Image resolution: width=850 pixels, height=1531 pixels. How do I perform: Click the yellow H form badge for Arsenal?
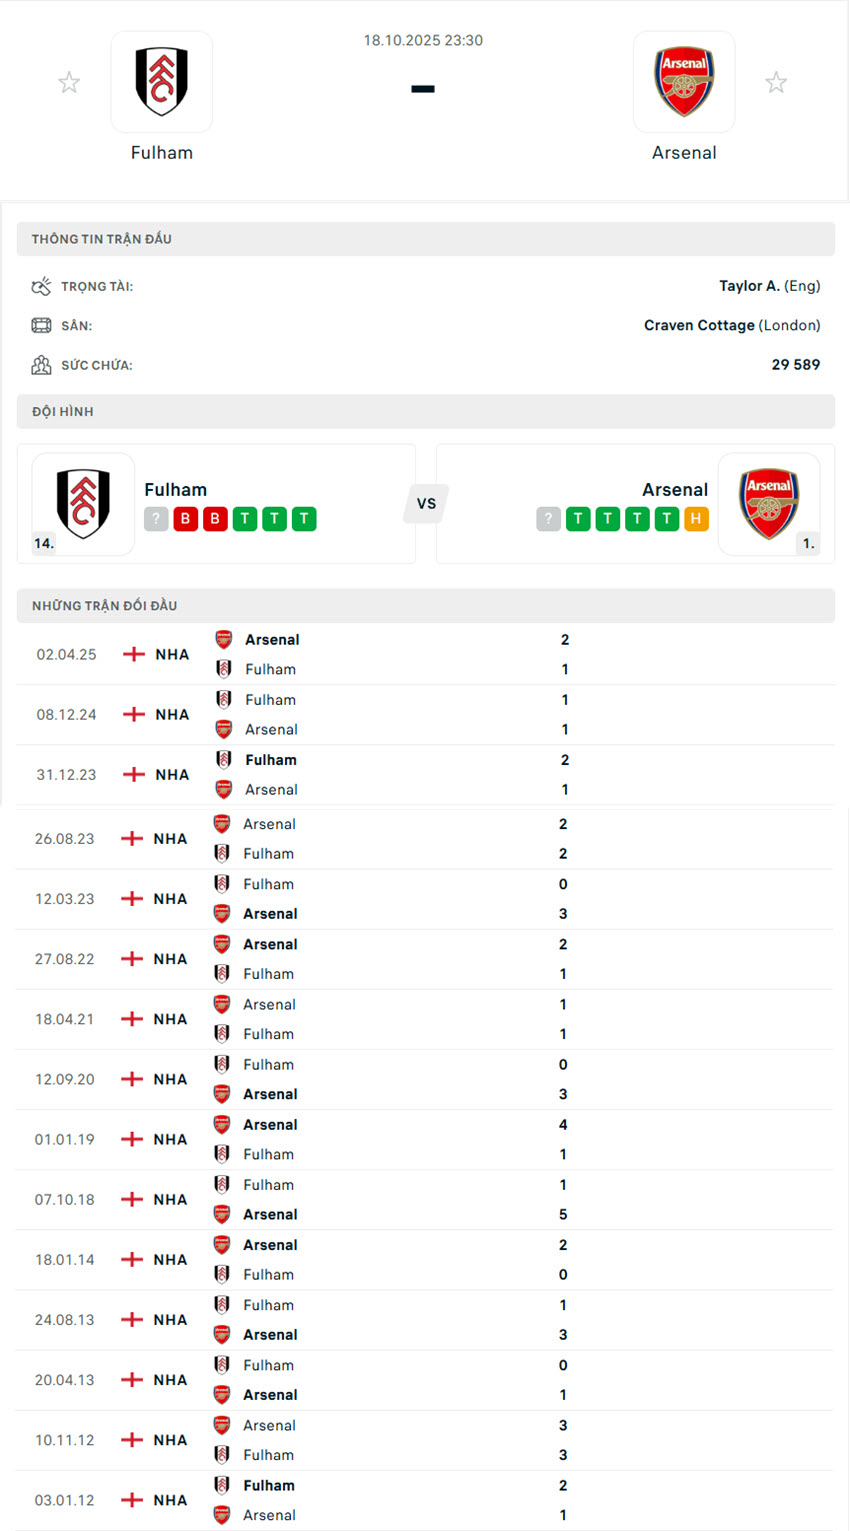pyautogui.click(x=696, y=518)
